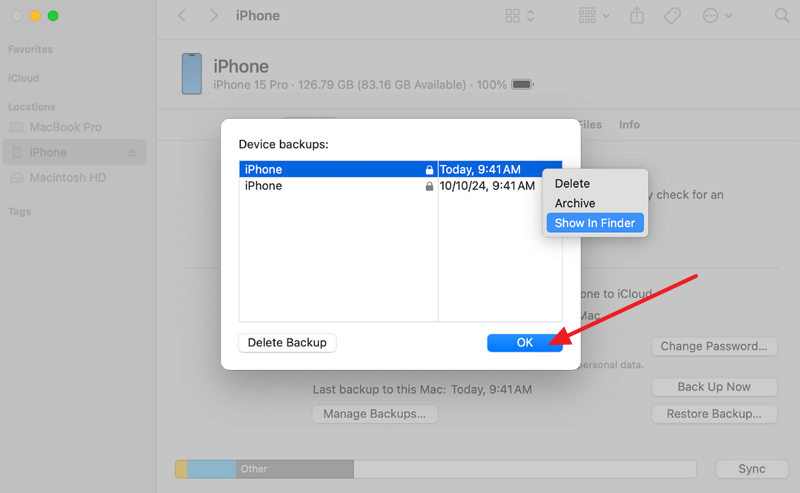Viewport: 800px width, 493px height.
Task: Click the Restore Backup... button
Action: [x=714, y=414]
